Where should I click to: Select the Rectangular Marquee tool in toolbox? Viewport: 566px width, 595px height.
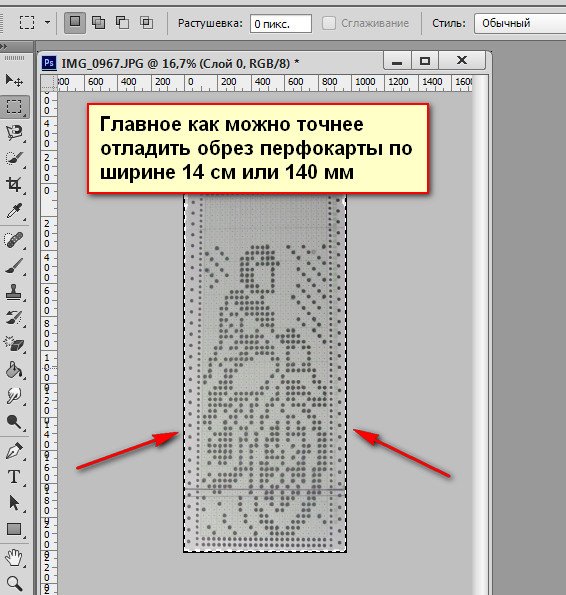(14, 107)
